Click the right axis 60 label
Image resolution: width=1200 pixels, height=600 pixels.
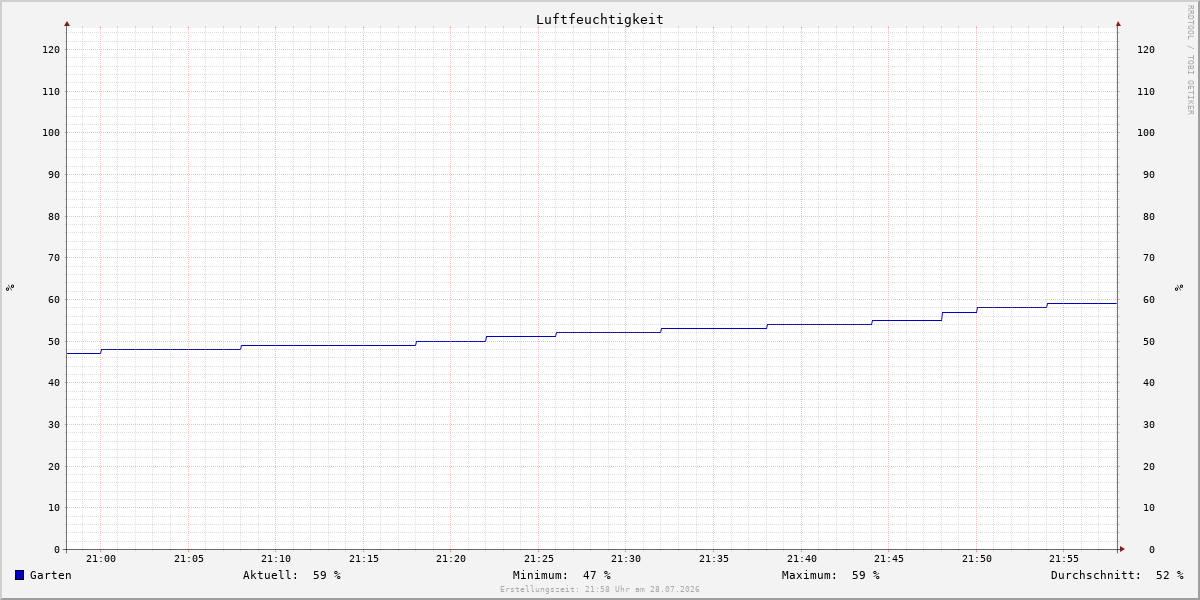(1146, 300)
